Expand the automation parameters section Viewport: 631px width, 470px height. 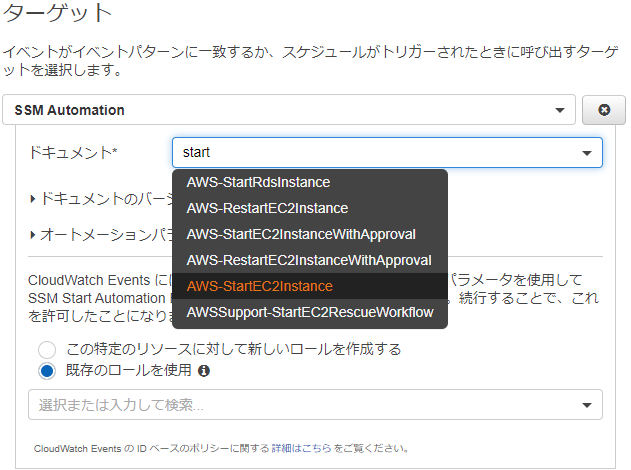click(100, 234)
